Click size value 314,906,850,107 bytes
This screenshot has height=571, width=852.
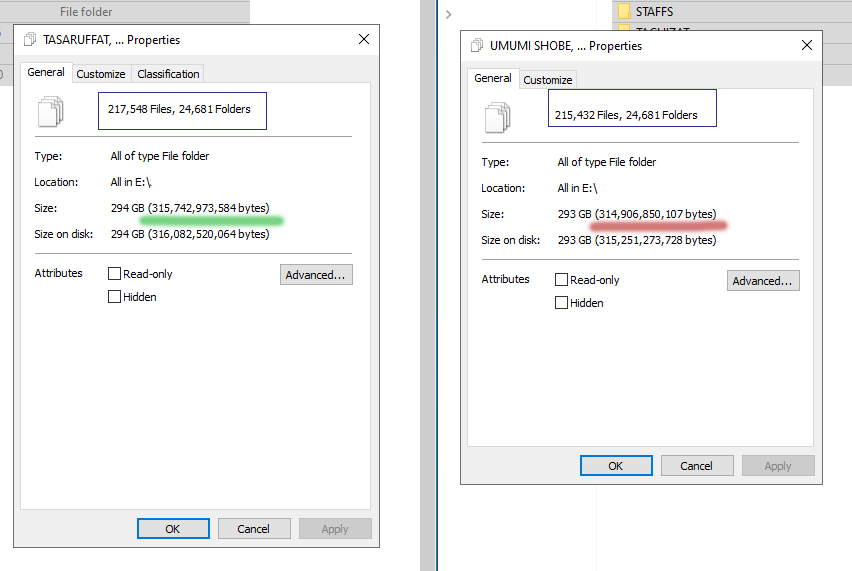655,214
